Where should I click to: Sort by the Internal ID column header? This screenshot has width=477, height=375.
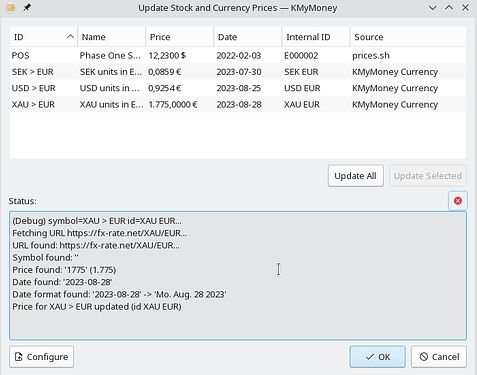point(316,37)
